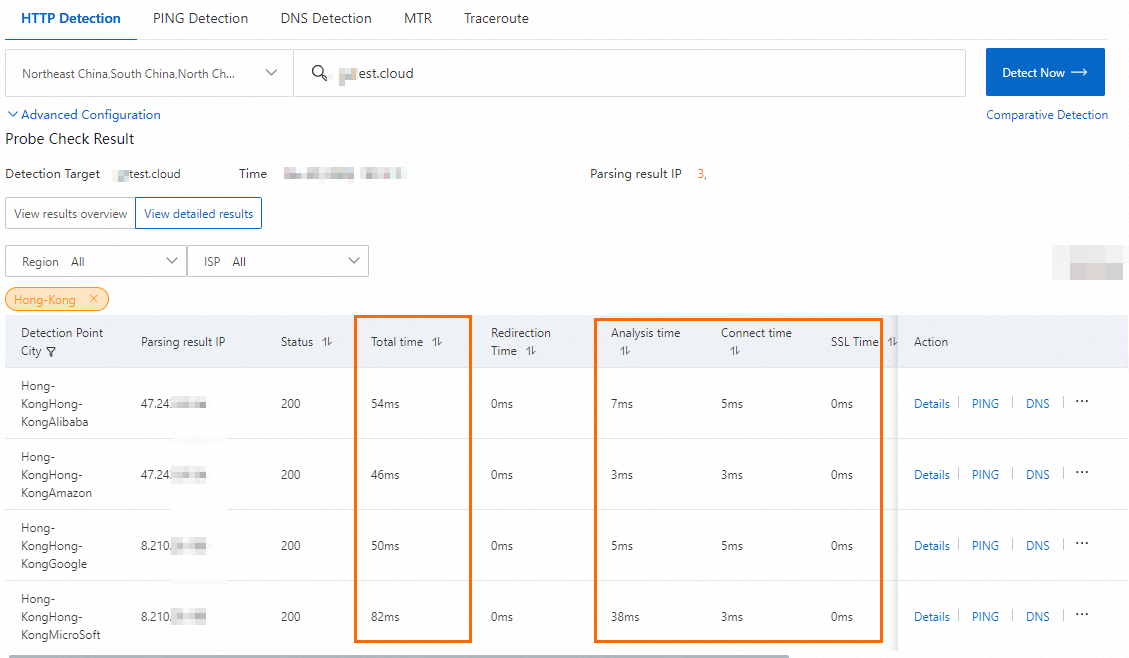The height and width of the screenshot is (658, 1129).
Task: Open the Region All dropdown
Action: pos(96,261)
